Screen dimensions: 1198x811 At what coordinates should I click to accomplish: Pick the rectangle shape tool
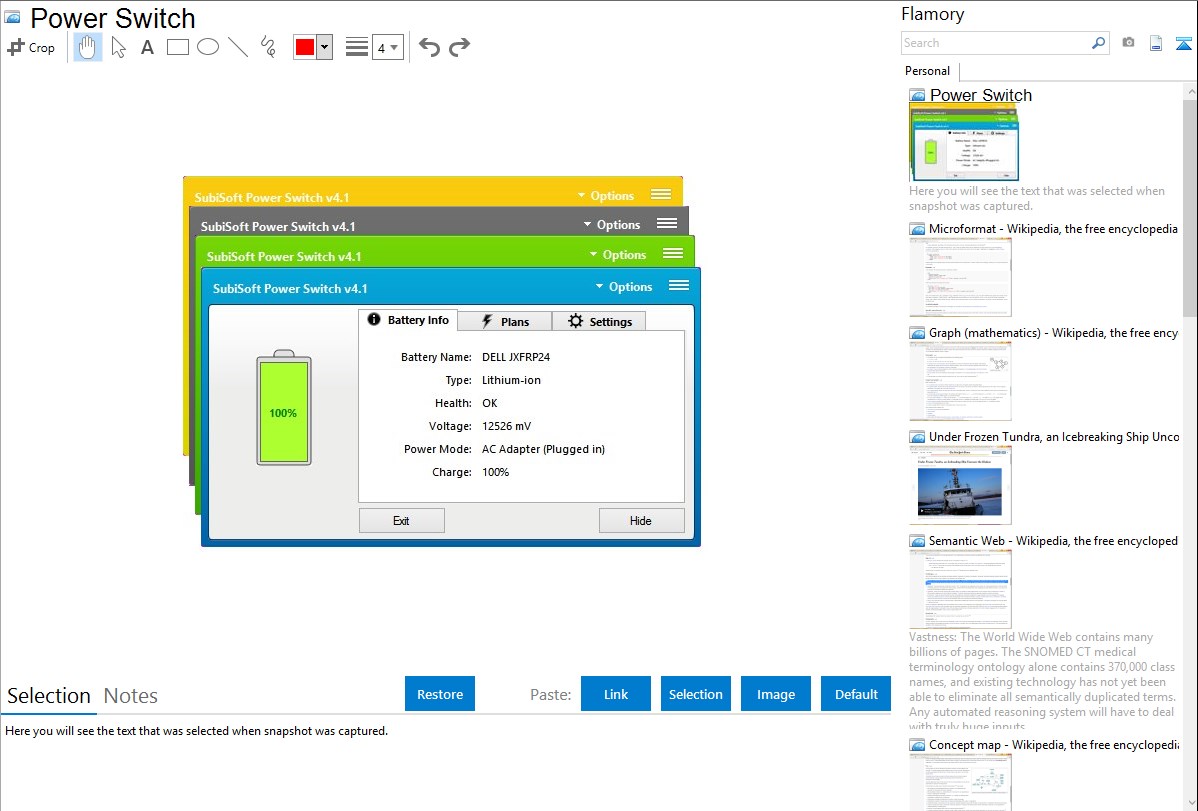177,47
